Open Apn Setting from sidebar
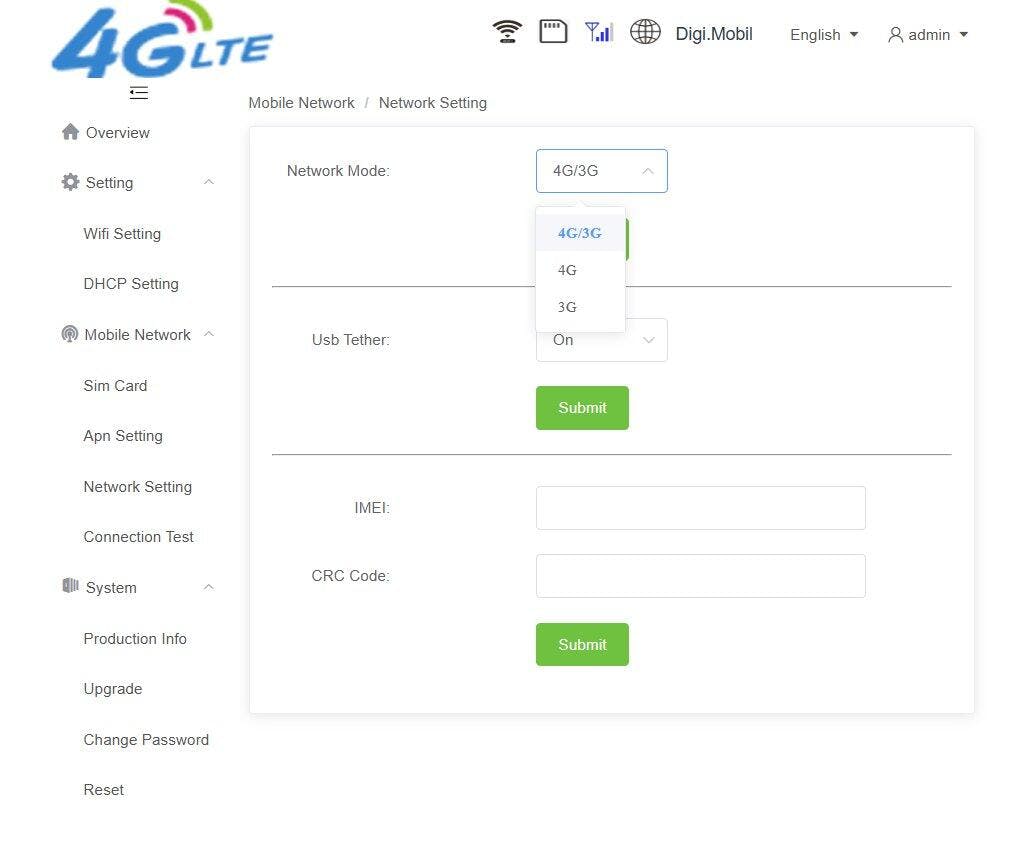1024x861 pixels. (x=123, y=436)
